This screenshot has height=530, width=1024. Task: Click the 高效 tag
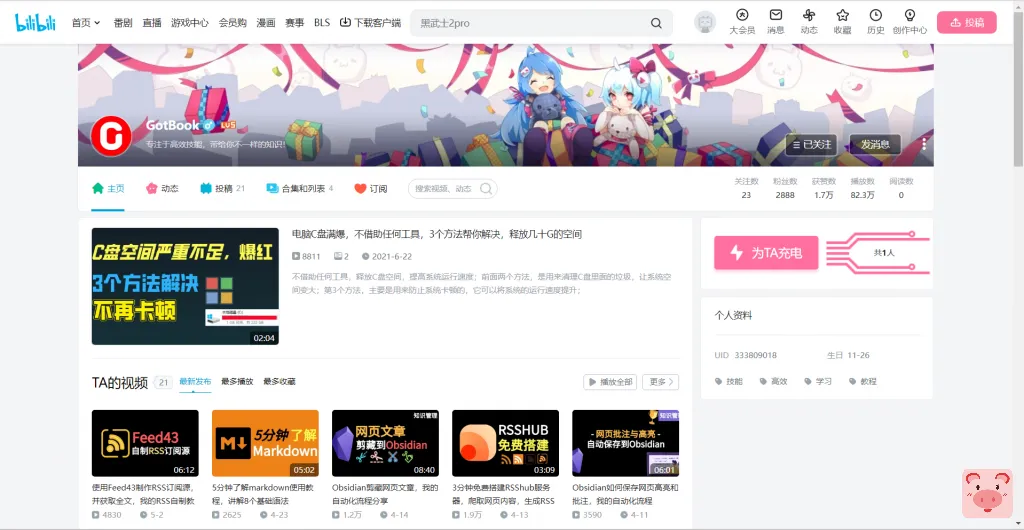(x=773, y=381)
